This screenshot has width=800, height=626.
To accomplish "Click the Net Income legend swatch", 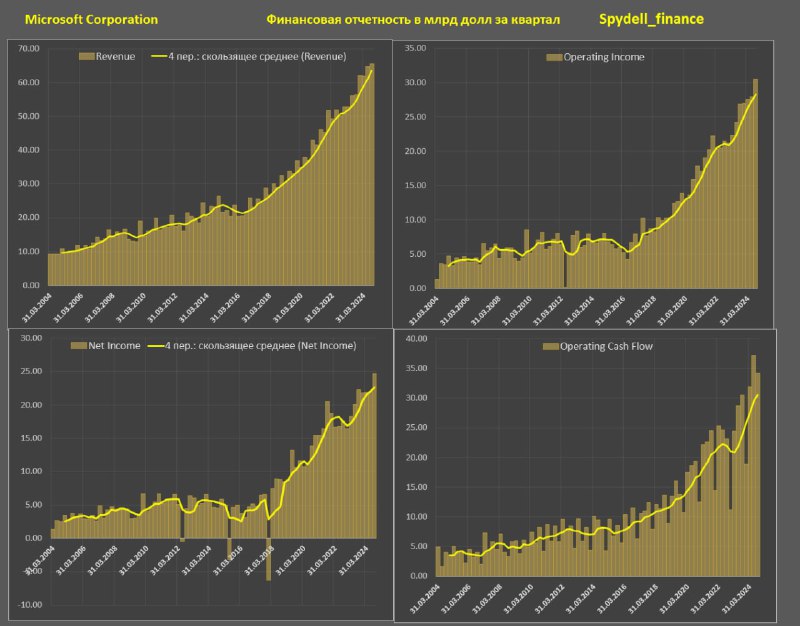I will pos(79,345).
